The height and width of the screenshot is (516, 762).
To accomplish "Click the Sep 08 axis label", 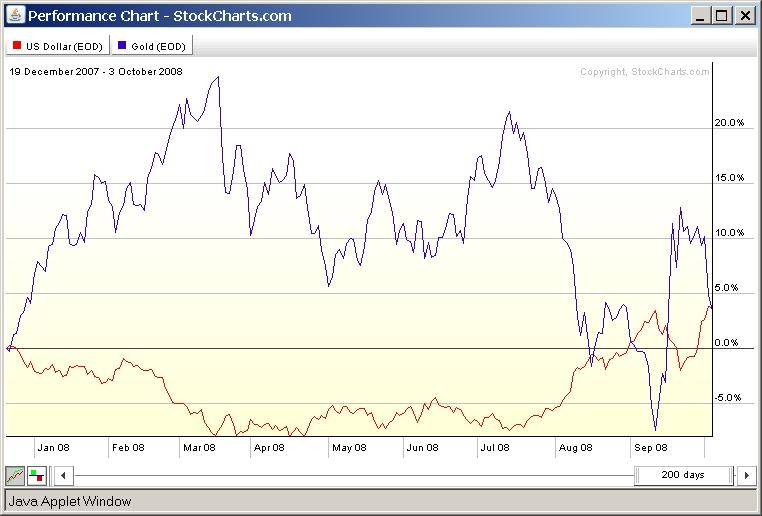I will coord(651,447).
